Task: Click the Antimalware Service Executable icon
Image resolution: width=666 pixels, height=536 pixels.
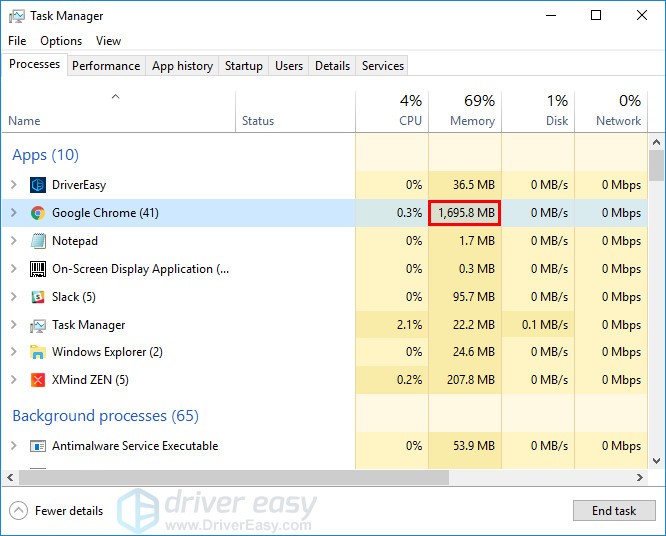Action: (38, 446)
